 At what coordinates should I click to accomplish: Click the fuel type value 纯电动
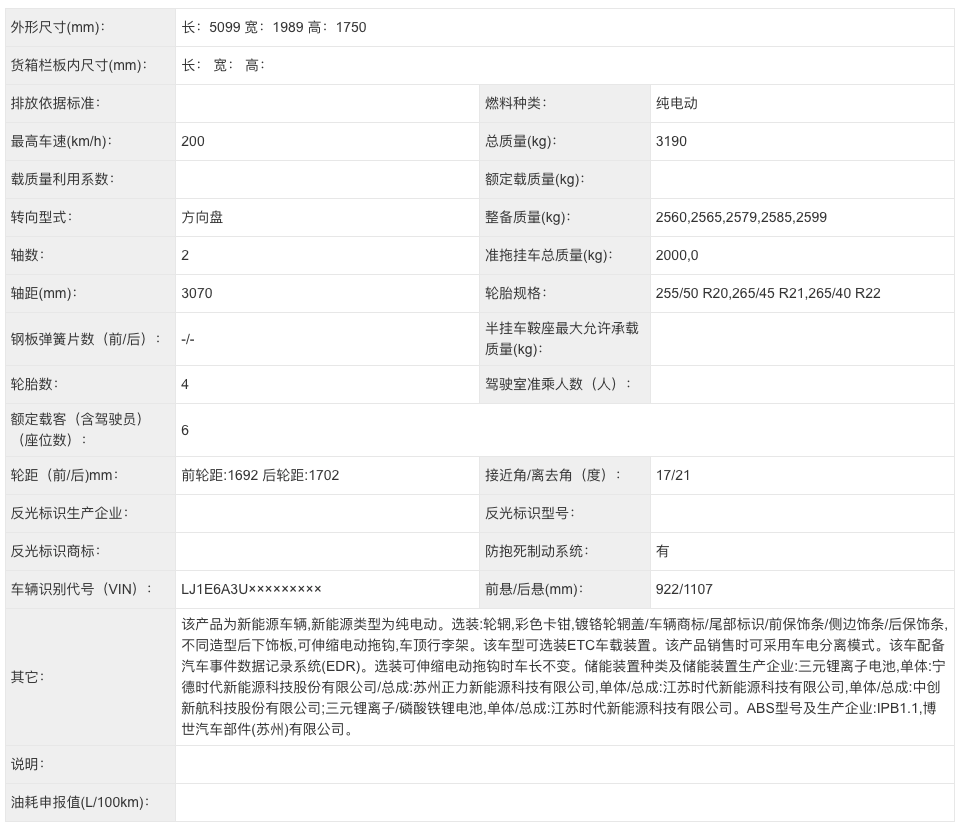(676, 103)
